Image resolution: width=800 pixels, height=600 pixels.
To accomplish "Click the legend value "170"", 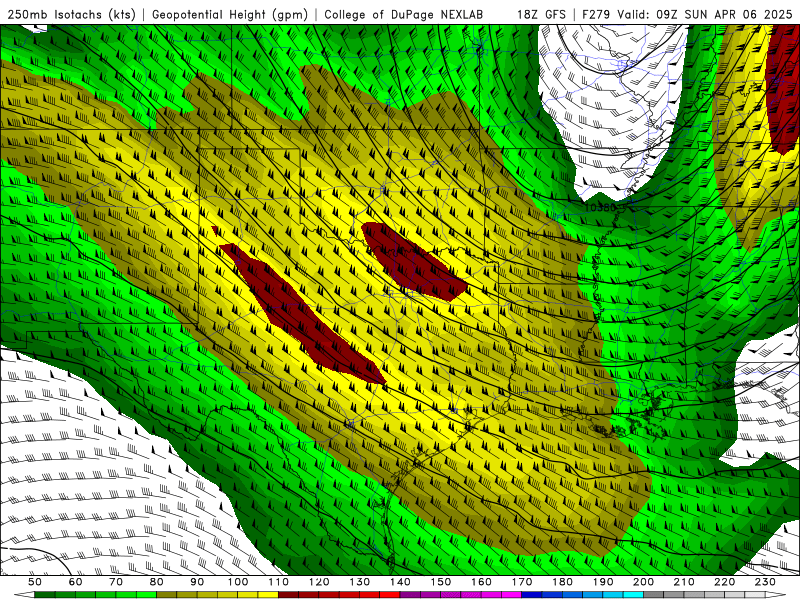I will coord(522,582).
